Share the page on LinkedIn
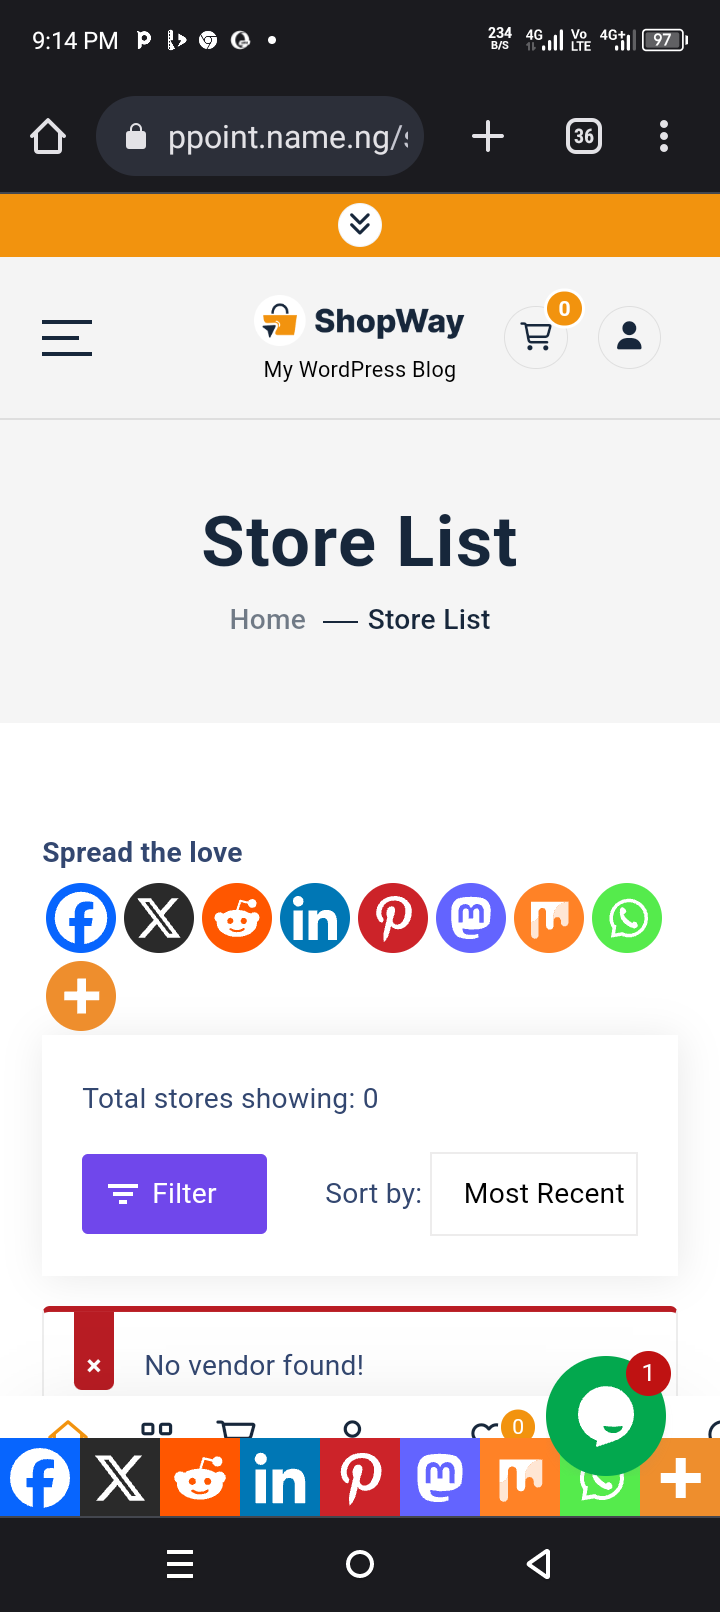Viewport: 720px width, 1612px height. pyautogui.click(x=314, y=917)
